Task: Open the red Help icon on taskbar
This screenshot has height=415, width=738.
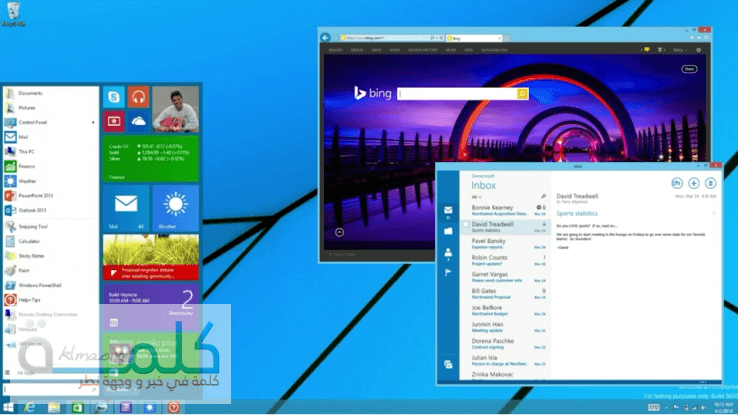Action: (x=174, y=407)
